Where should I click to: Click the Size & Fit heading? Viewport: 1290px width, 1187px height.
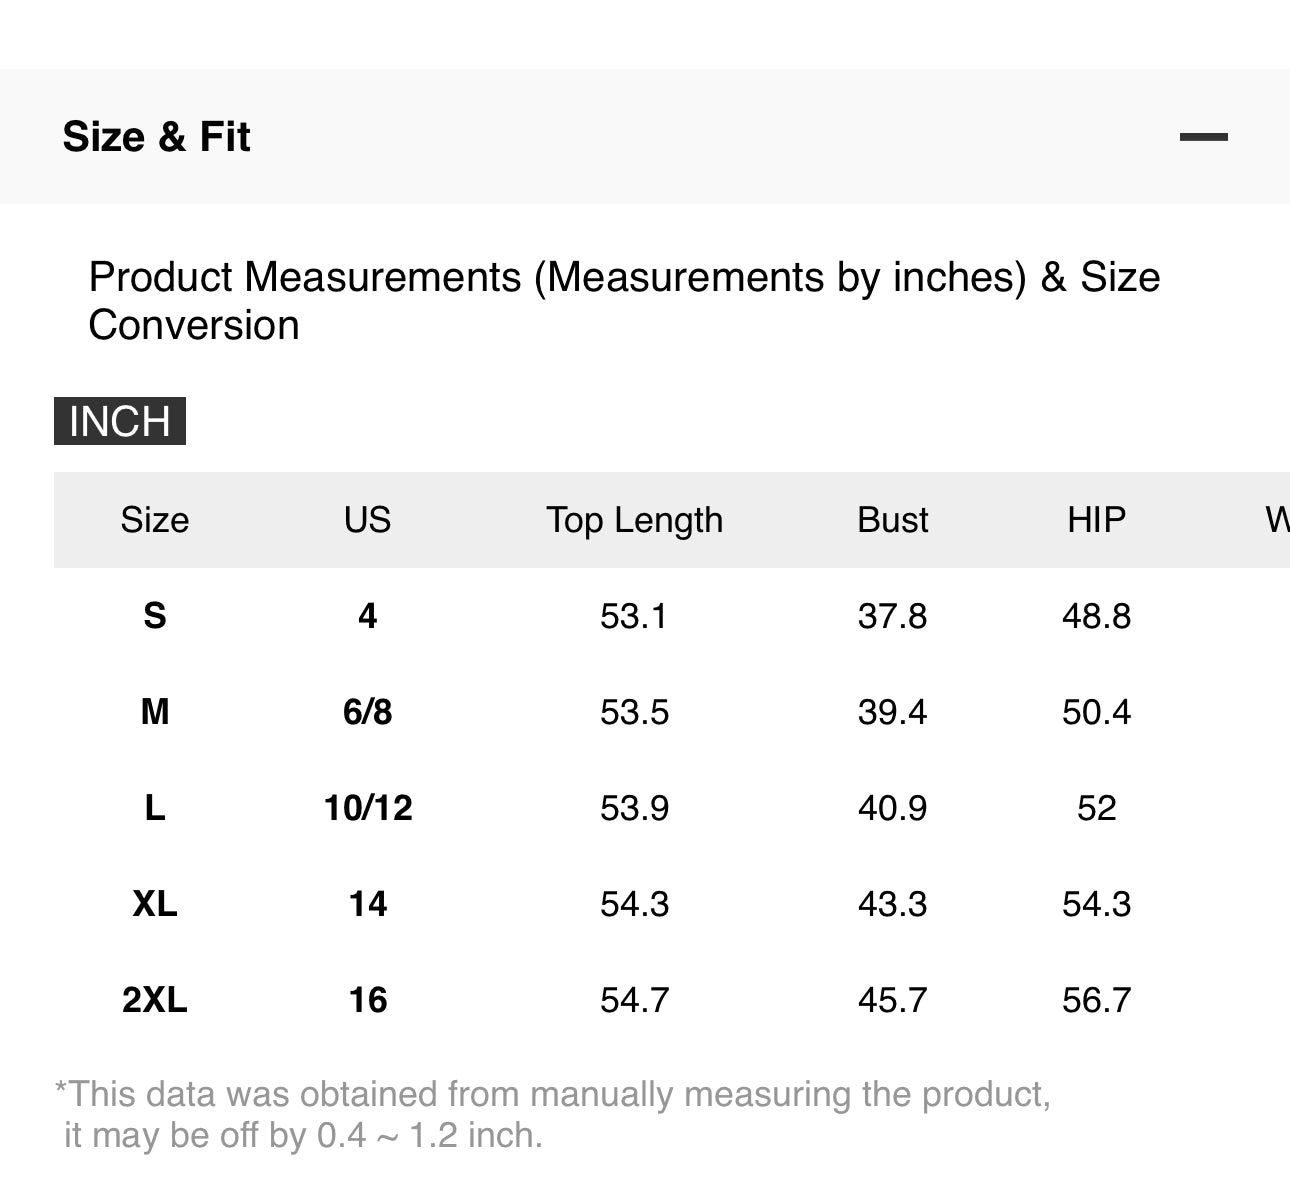(x=156, y=137)
